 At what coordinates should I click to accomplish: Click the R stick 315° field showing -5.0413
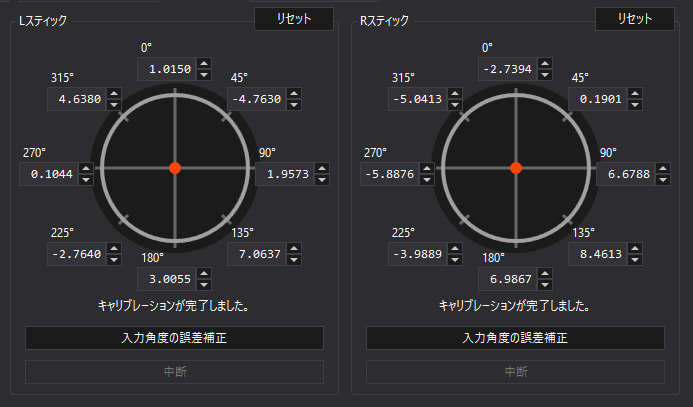[418, 99]
